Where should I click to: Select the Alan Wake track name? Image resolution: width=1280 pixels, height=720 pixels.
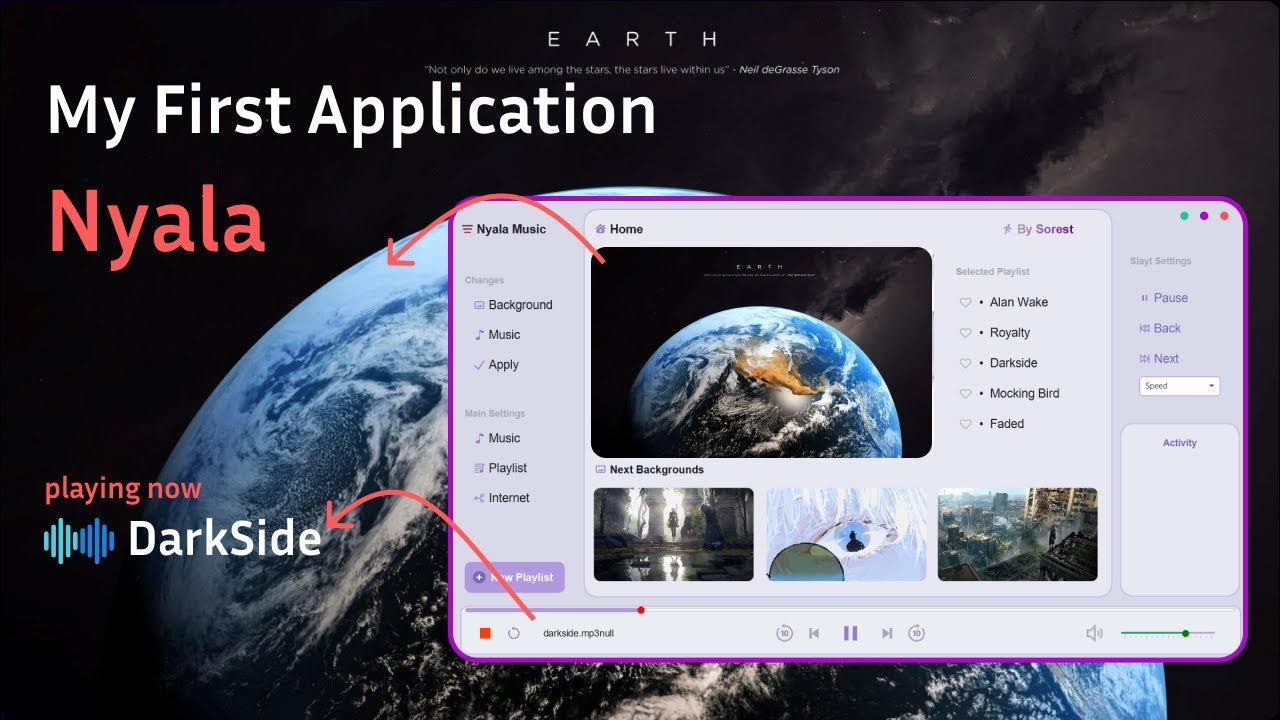coord(1019,302)
